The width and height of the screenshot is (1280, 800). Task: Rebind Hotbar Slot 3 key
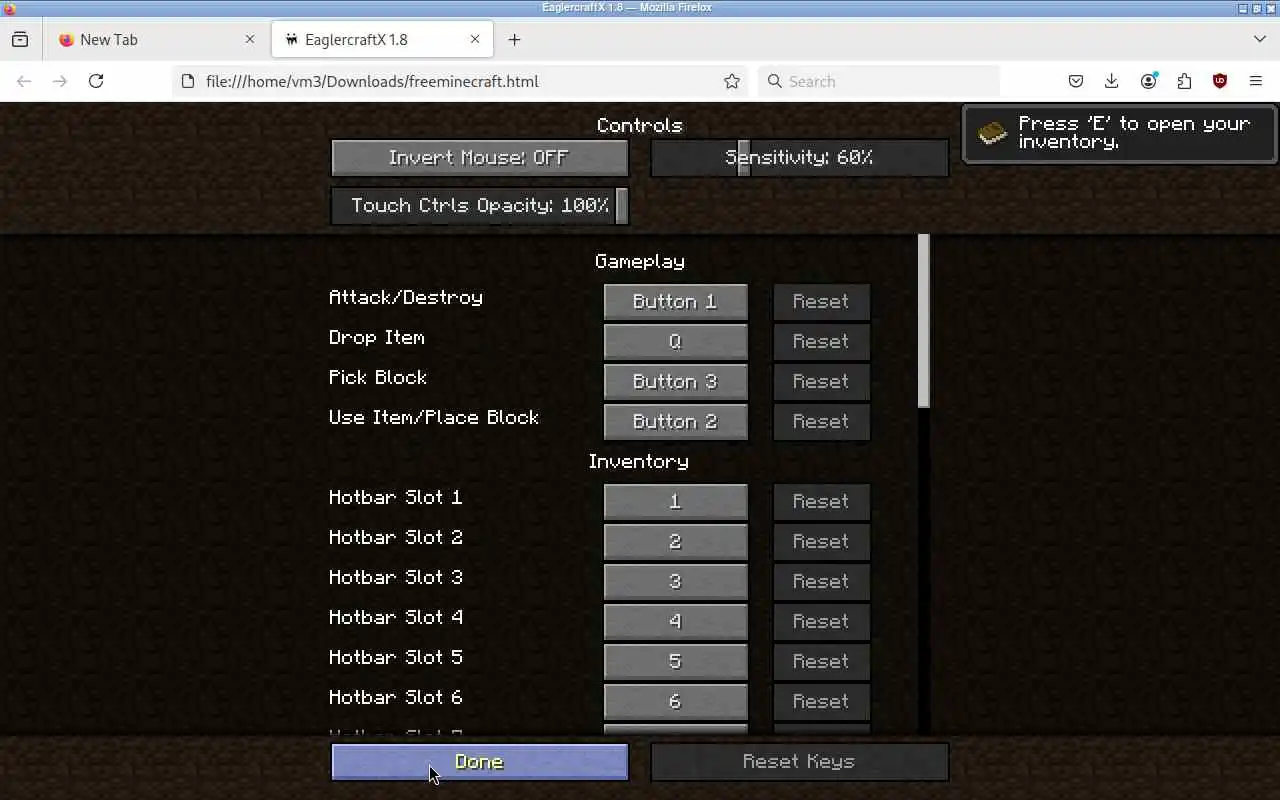(676, 581)
